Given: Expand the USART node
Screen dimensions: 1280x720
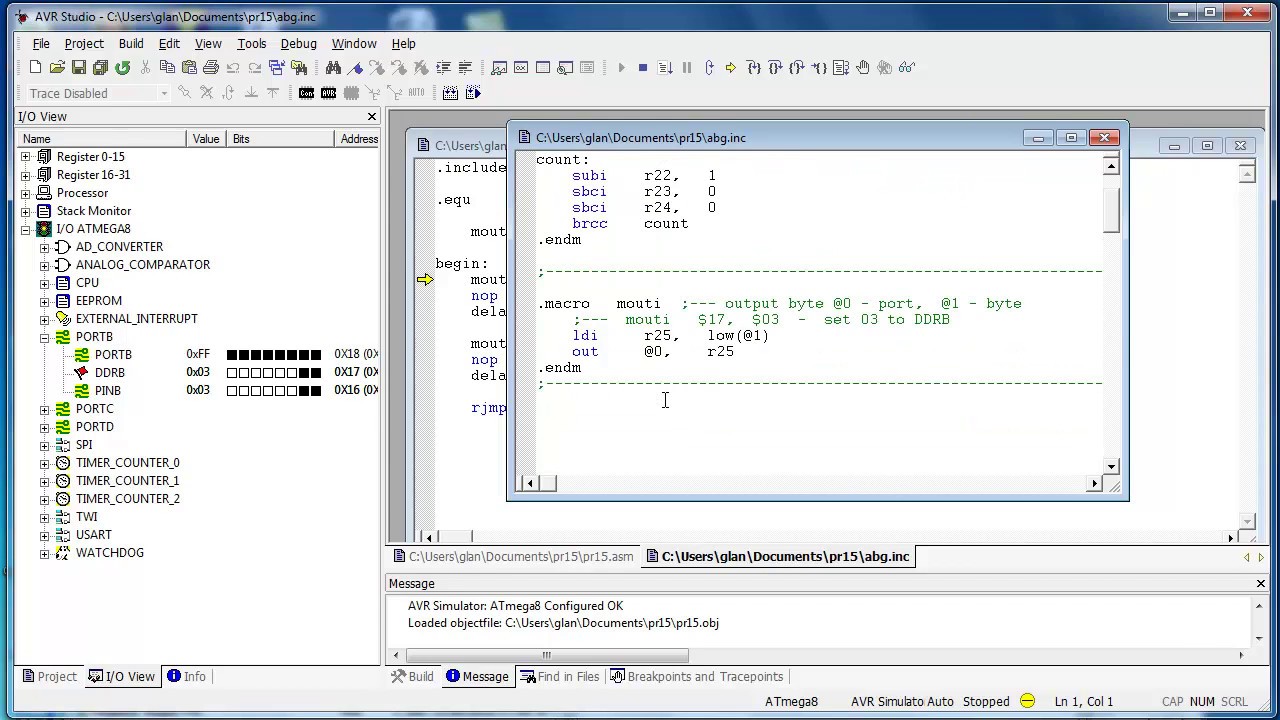Looking at the screenshot, I should point(45,535).
